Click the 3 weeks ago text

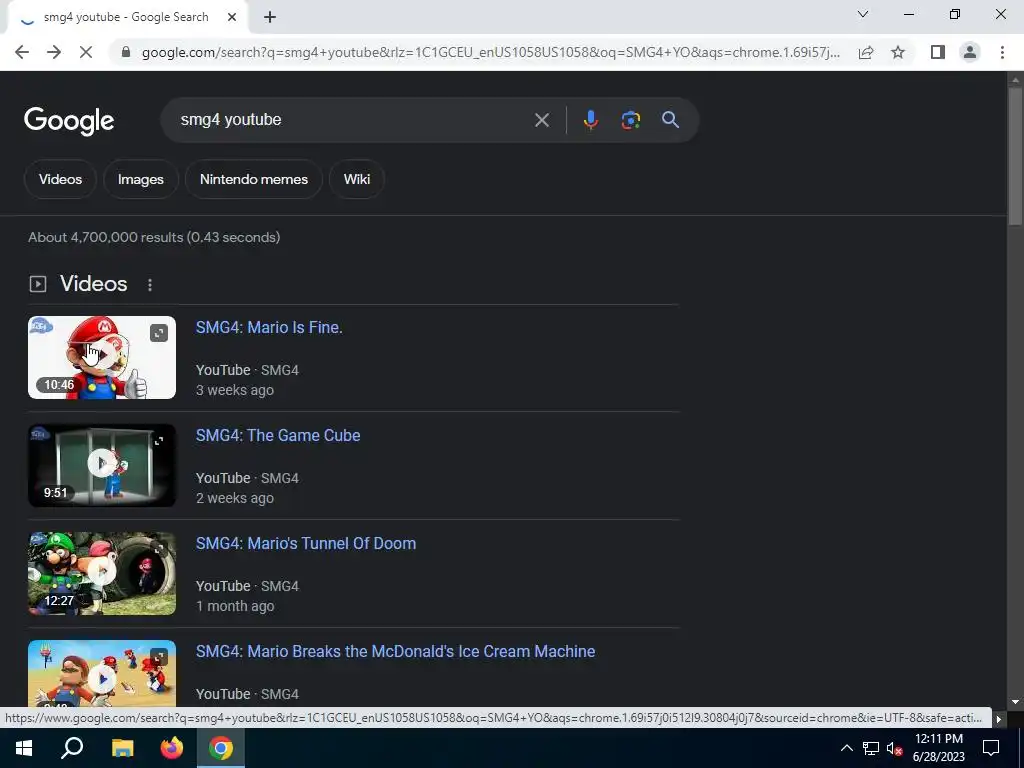click(235, 391)
